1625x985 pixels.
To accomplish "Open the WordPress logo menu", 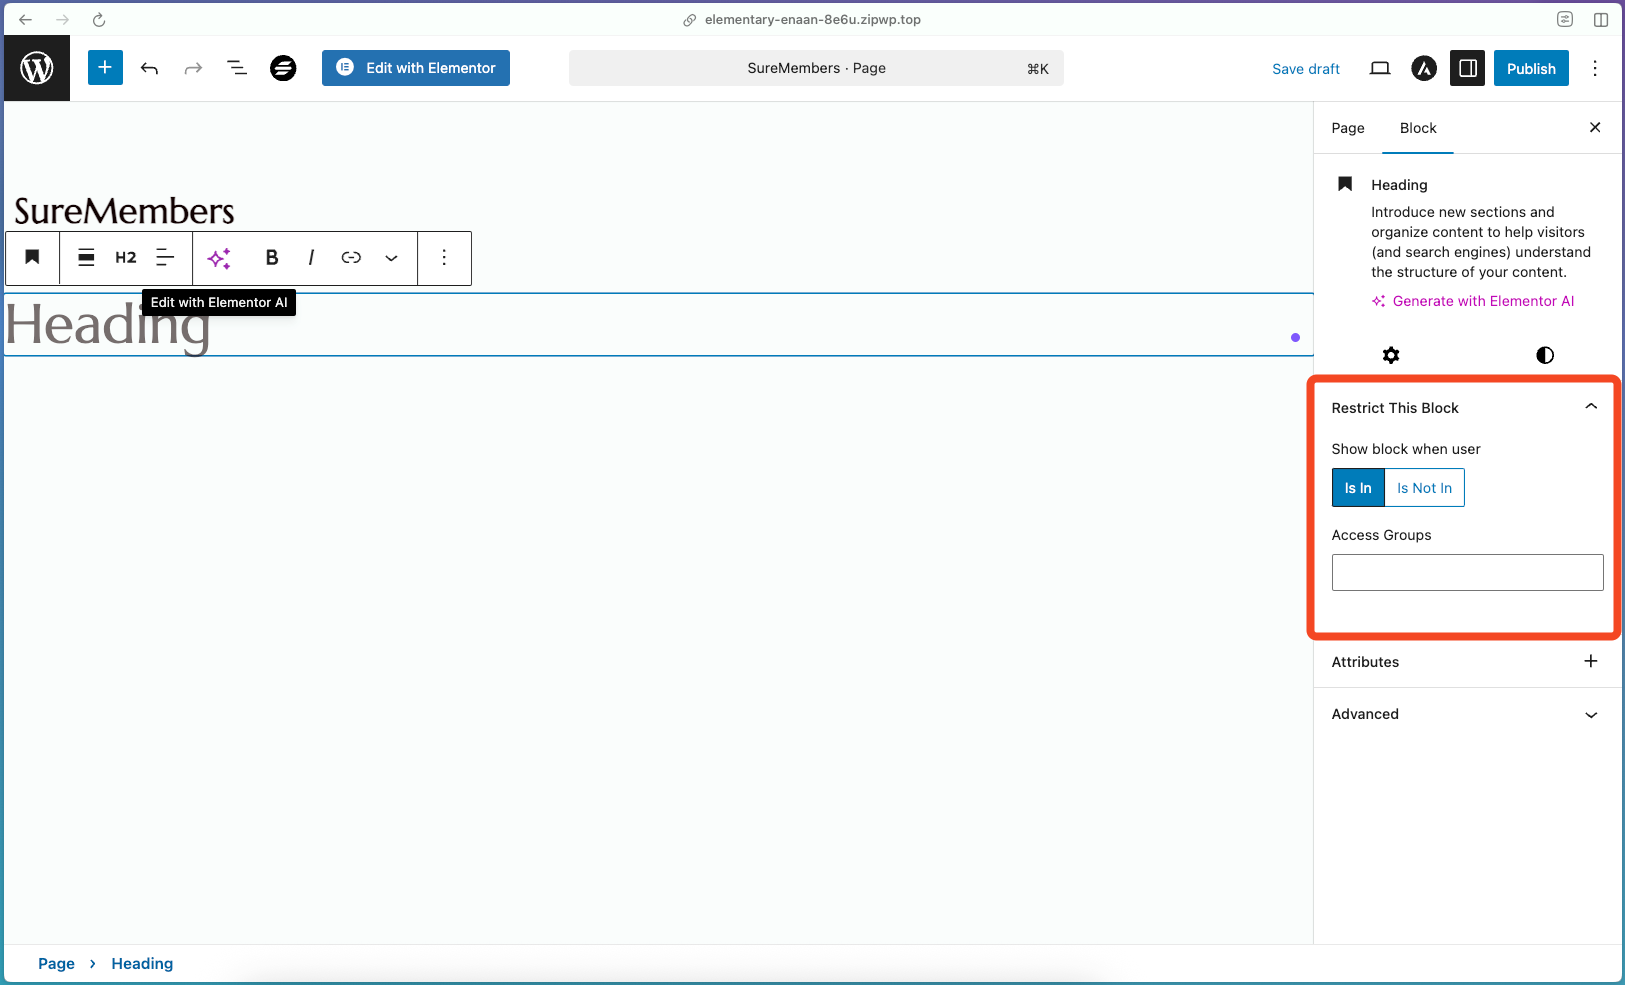I will point(37,68).
